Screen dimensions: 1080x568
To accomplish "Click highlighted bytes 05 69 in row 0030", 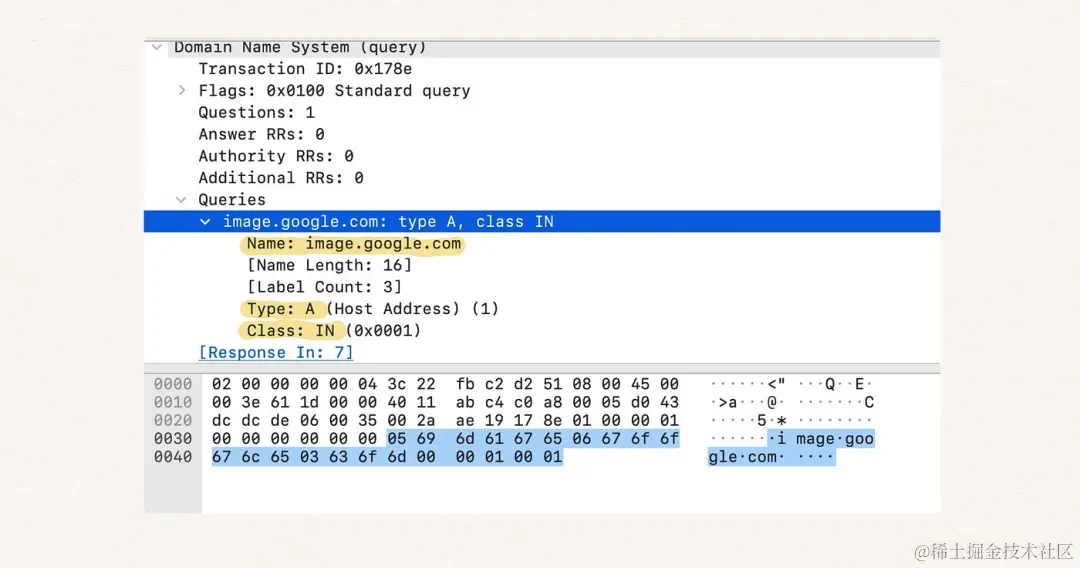I will coord(411,439).
